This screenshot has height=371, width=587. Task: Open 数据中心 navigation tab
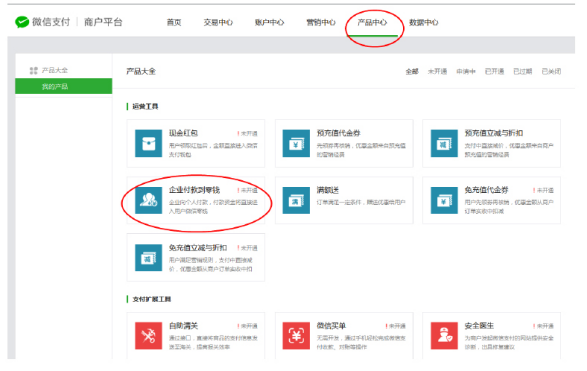click(424, 22)
